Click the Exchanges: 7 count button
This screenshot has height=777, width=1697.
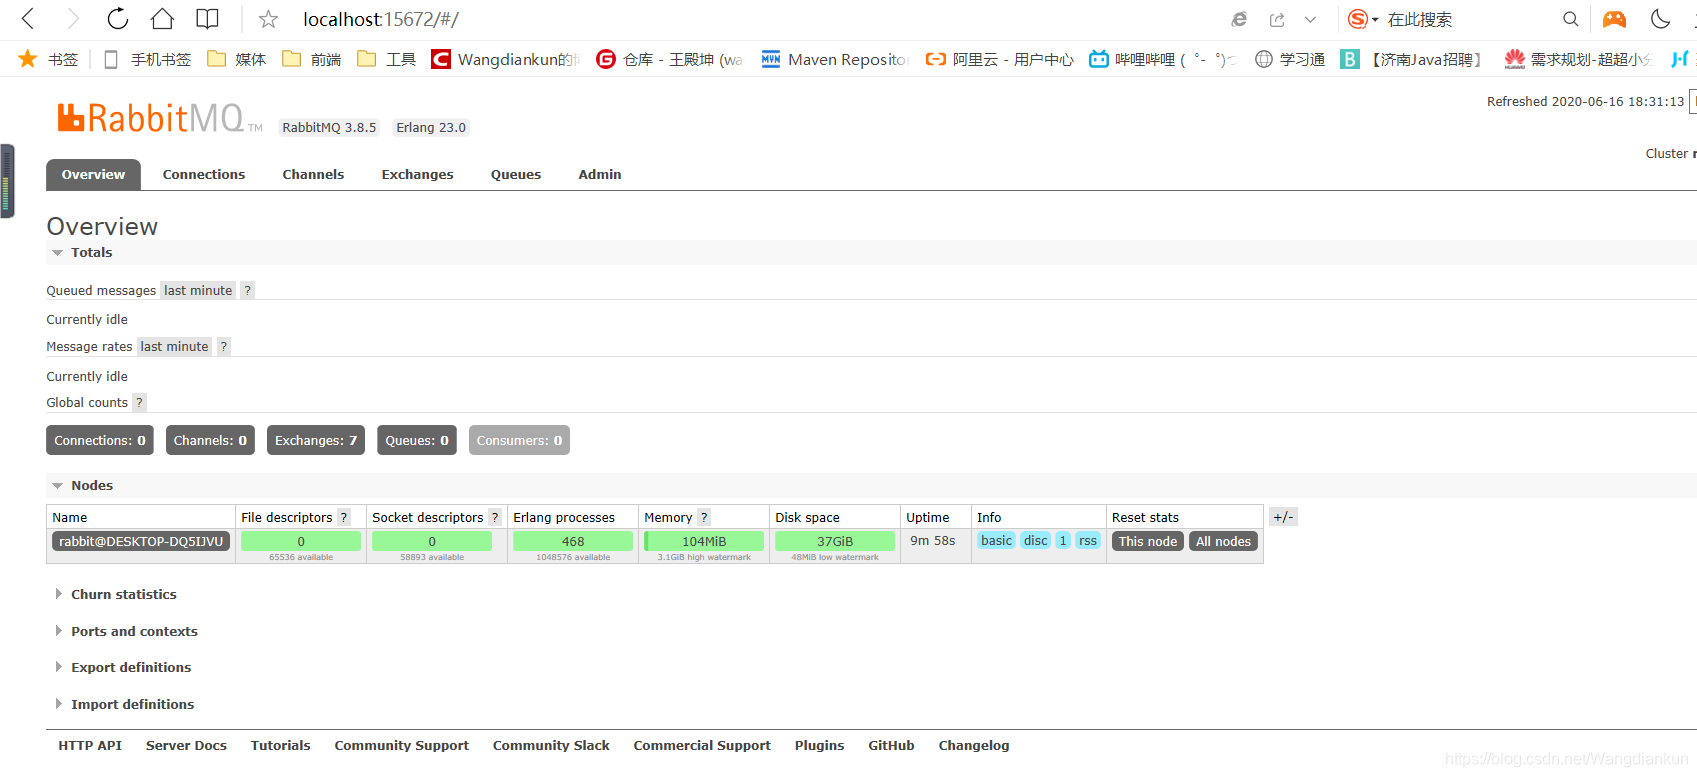pyautogui.click(x=316, y=440)
